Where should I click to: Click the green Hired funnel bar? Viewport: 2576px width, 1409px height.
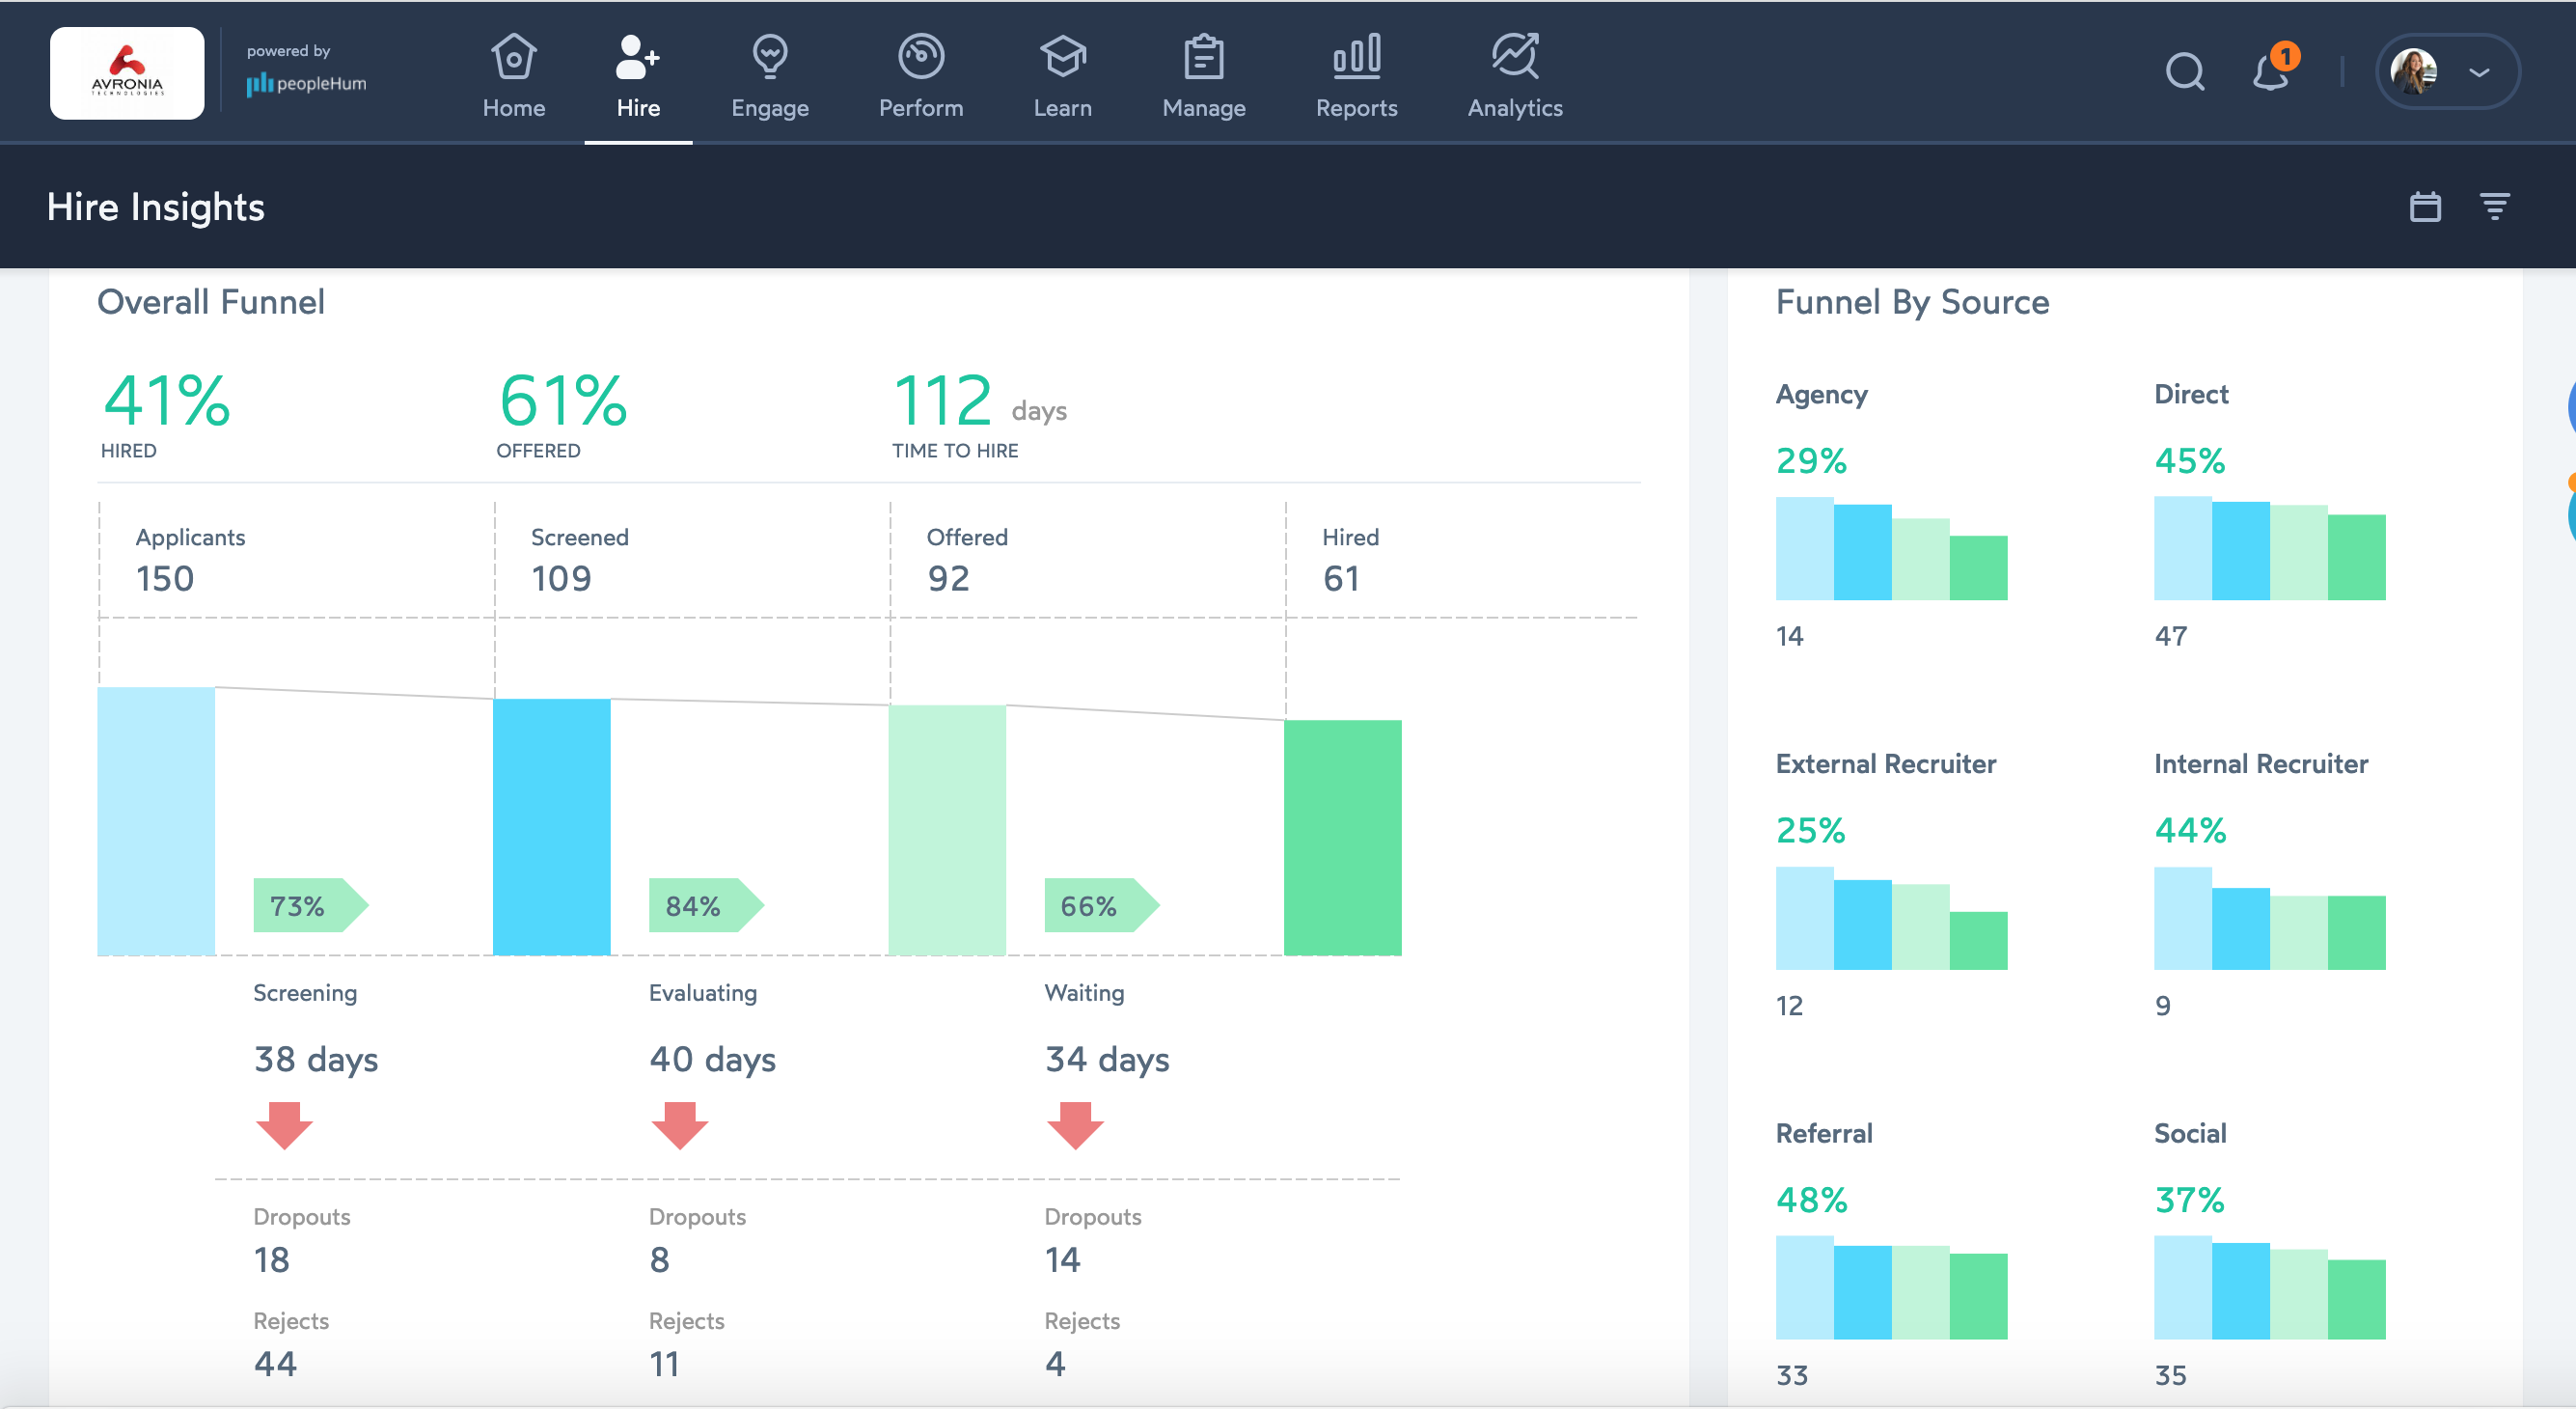(x=1342, y=837)
